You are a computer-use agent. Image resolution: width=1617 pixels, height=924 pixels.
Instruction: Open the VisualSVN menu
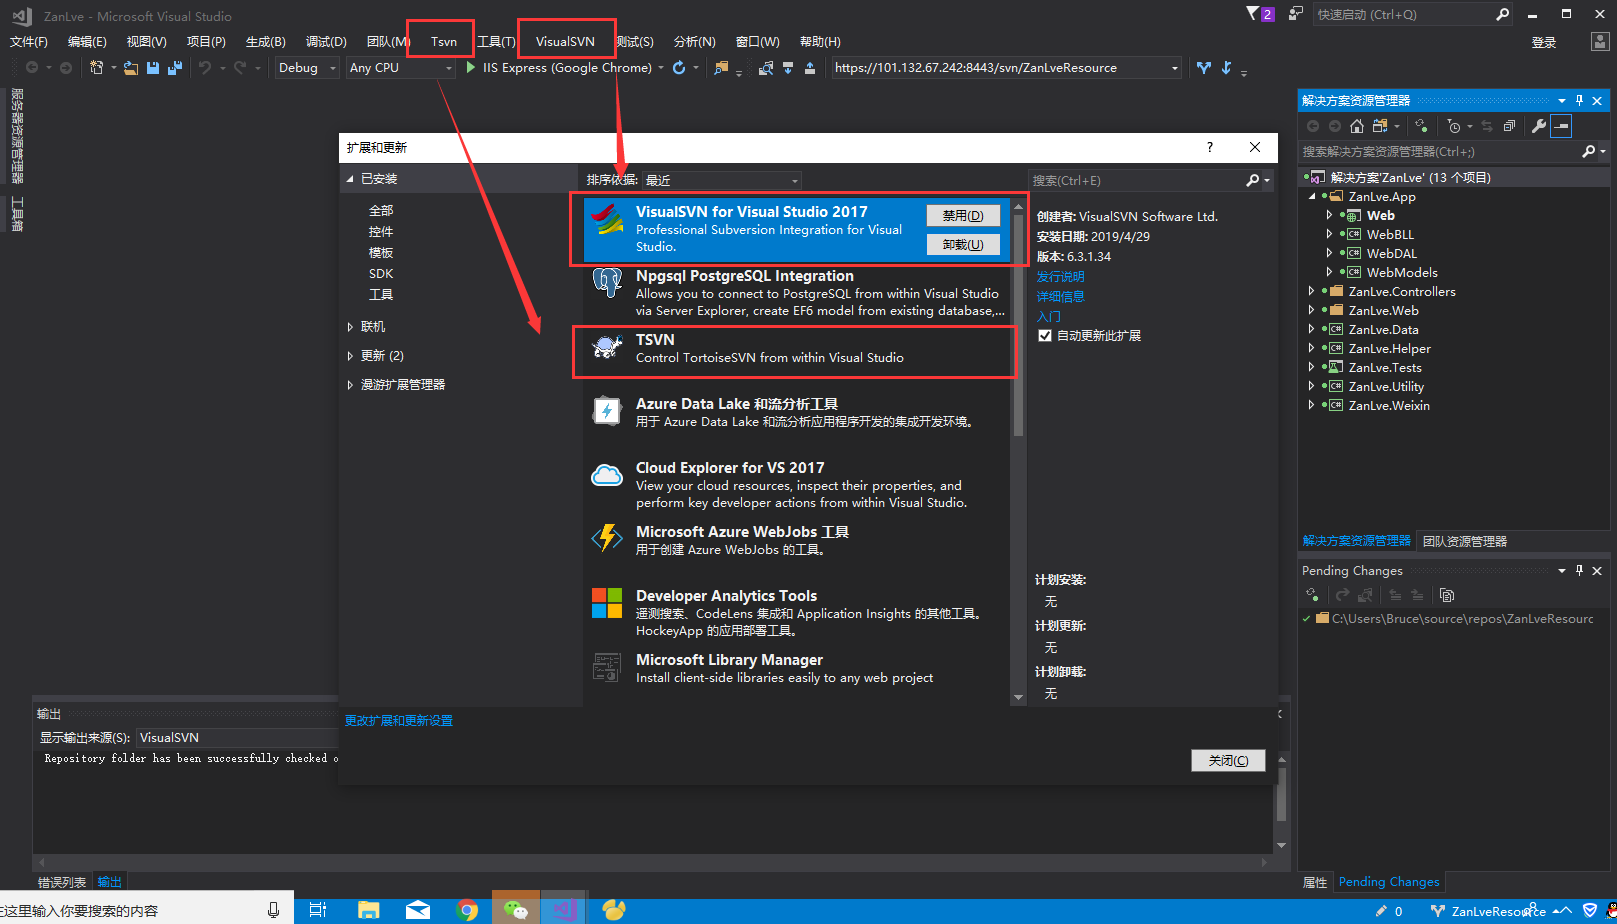pyautogui.click(x=565, y=41)
